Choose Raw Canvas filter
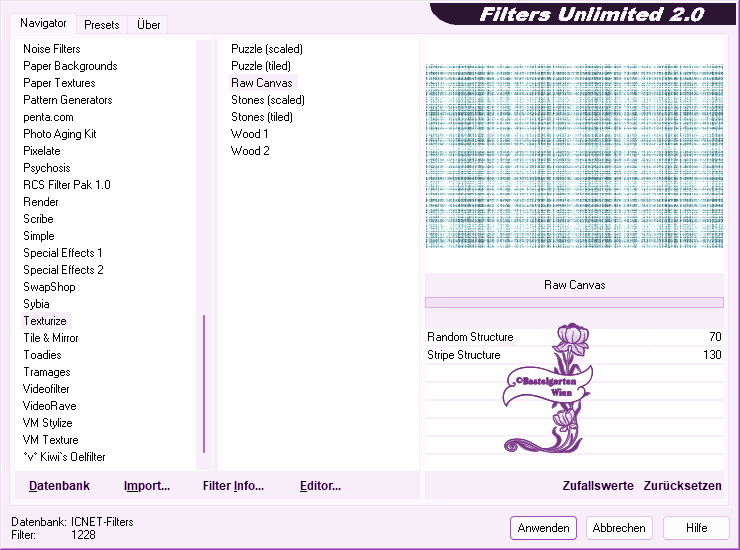 click(x=262, y=83)
